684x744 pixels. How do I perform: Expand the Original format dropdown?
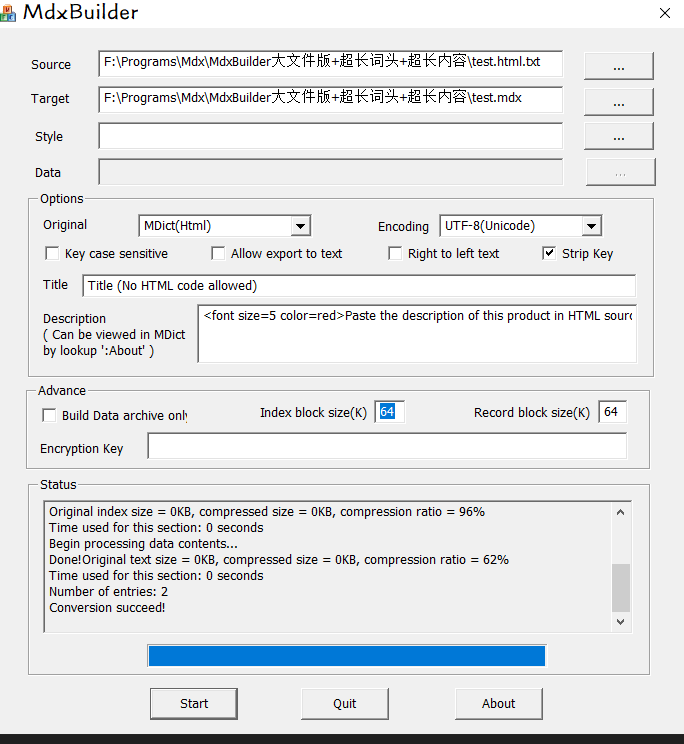click(300, 227)
